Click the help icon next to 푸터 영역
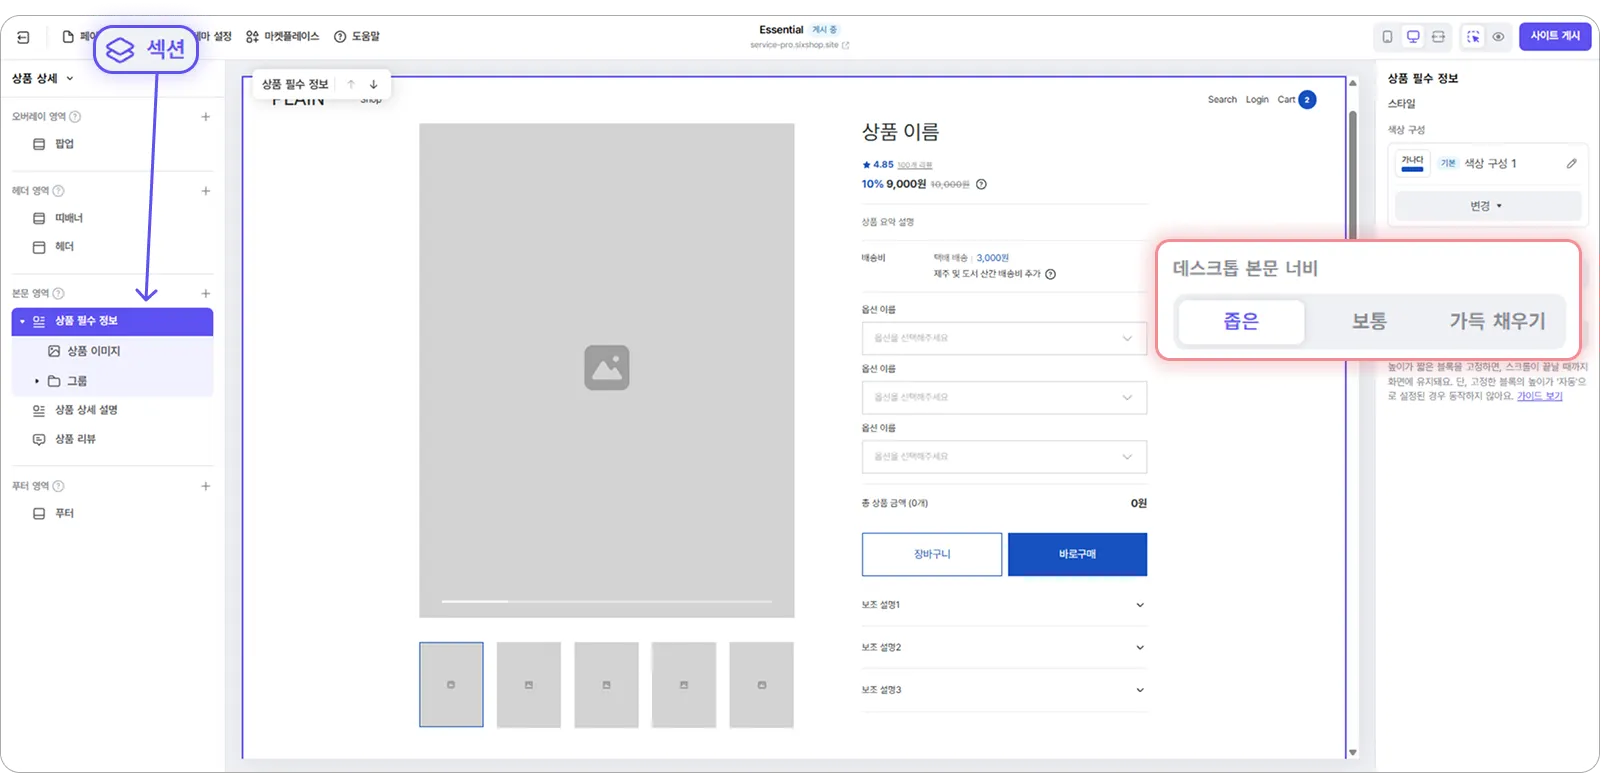Viewport: 1602px width, 773px height. (x=58, y=487)
